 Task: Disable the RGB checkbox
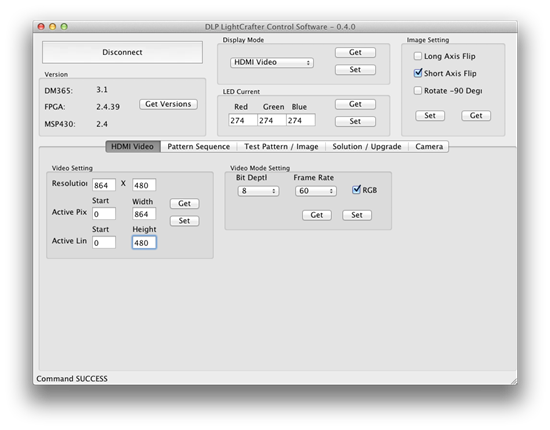pos(356,190)
